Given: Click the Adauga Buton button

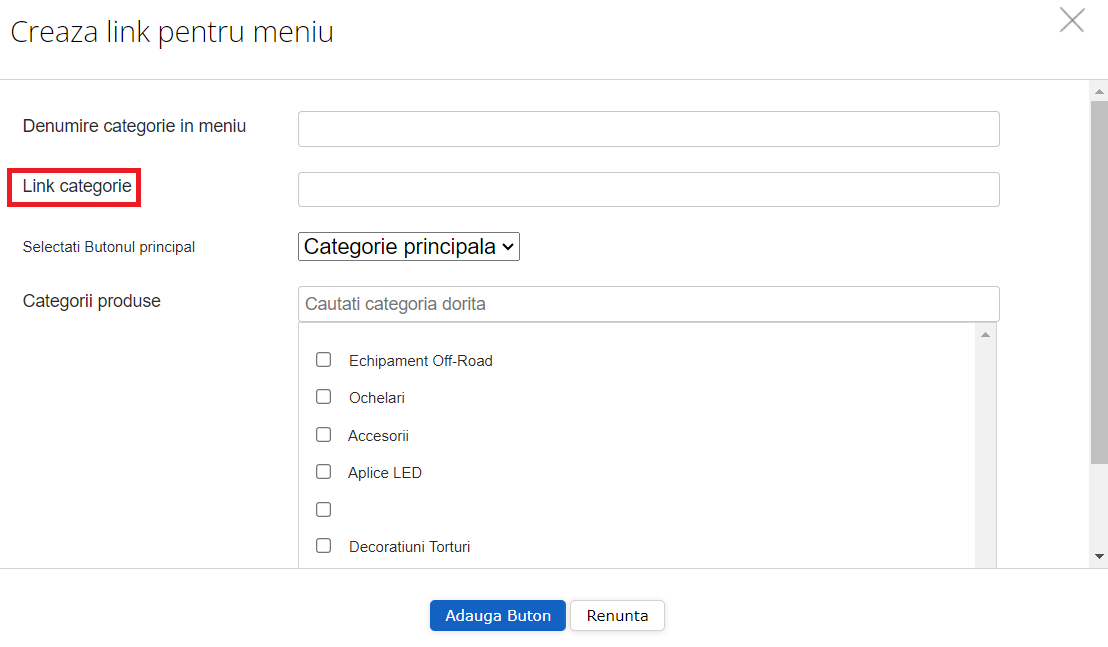Looking at the screenshot, I should [x=497, y=615].
